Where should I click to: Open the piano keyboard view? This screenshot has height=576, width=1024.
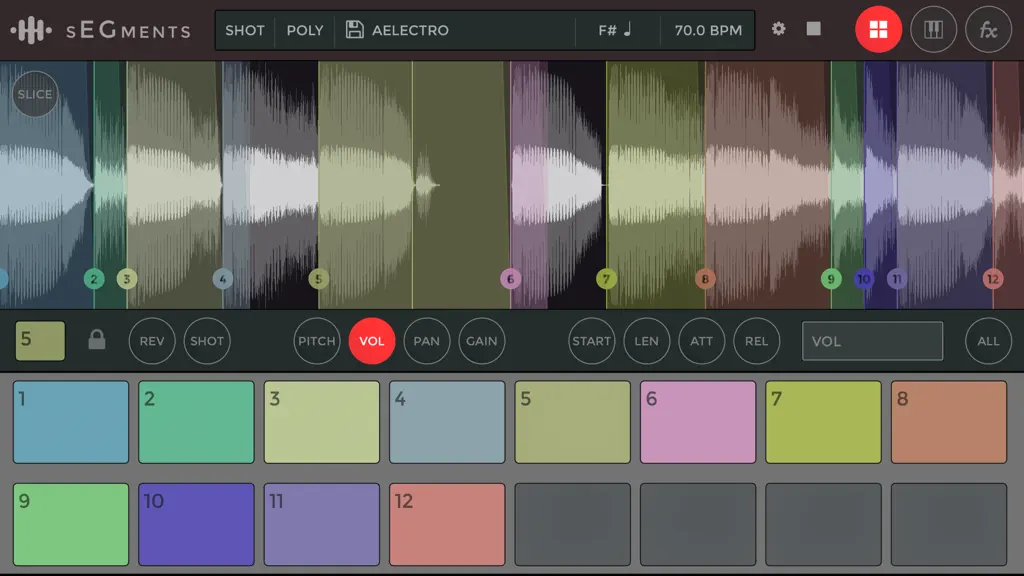933,29
